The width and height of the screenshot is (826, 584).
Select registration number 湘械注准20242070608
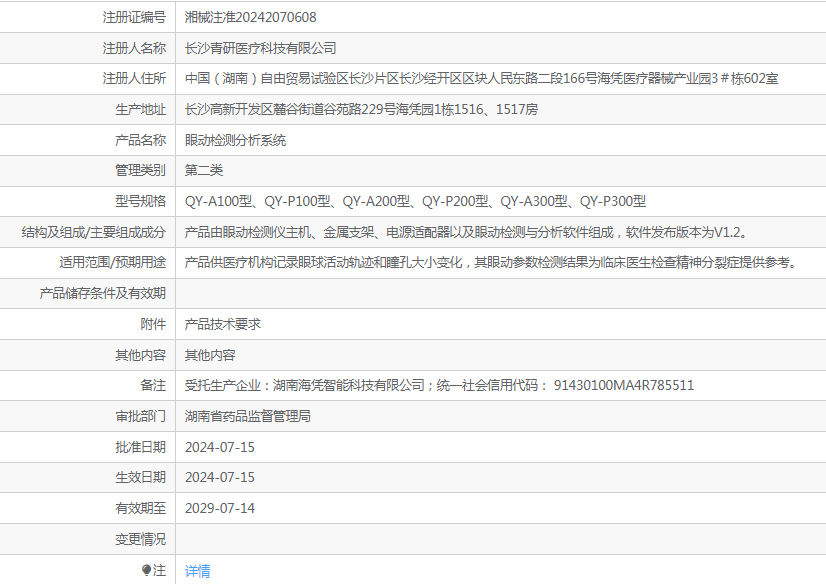point(250,17)
